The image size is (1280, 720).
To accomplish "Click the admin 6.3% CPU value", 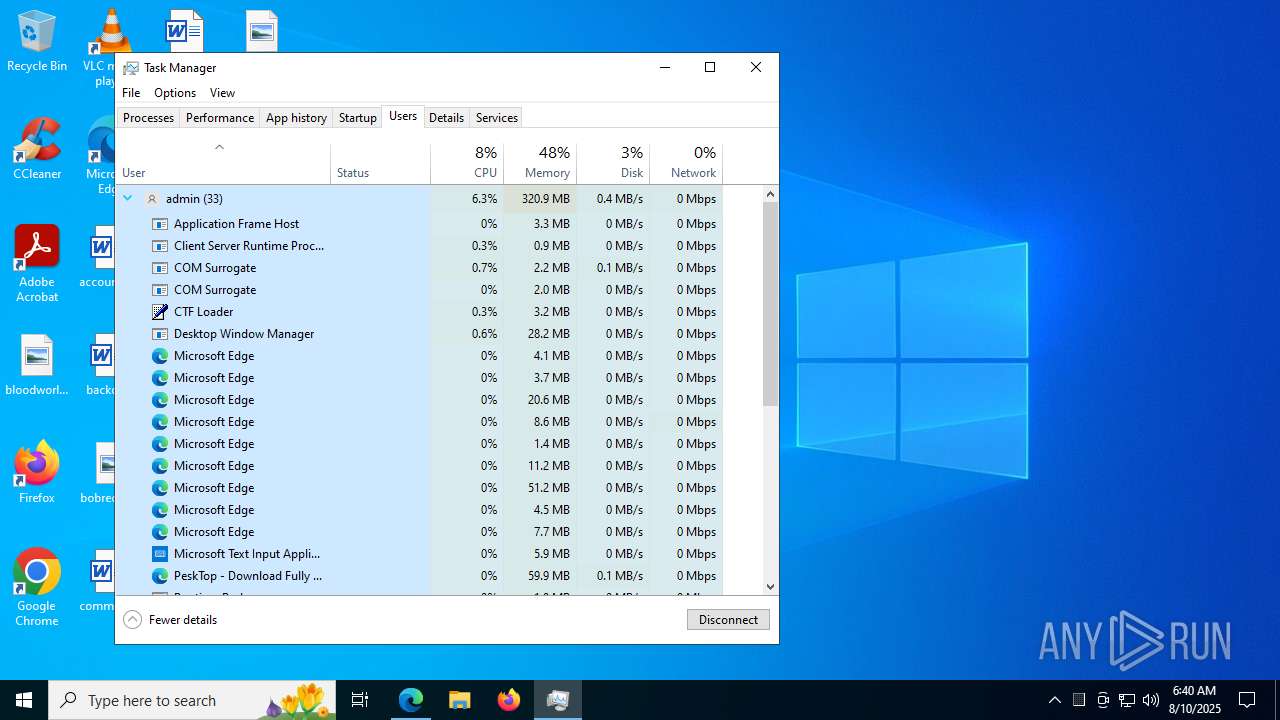I will (484, 199).
